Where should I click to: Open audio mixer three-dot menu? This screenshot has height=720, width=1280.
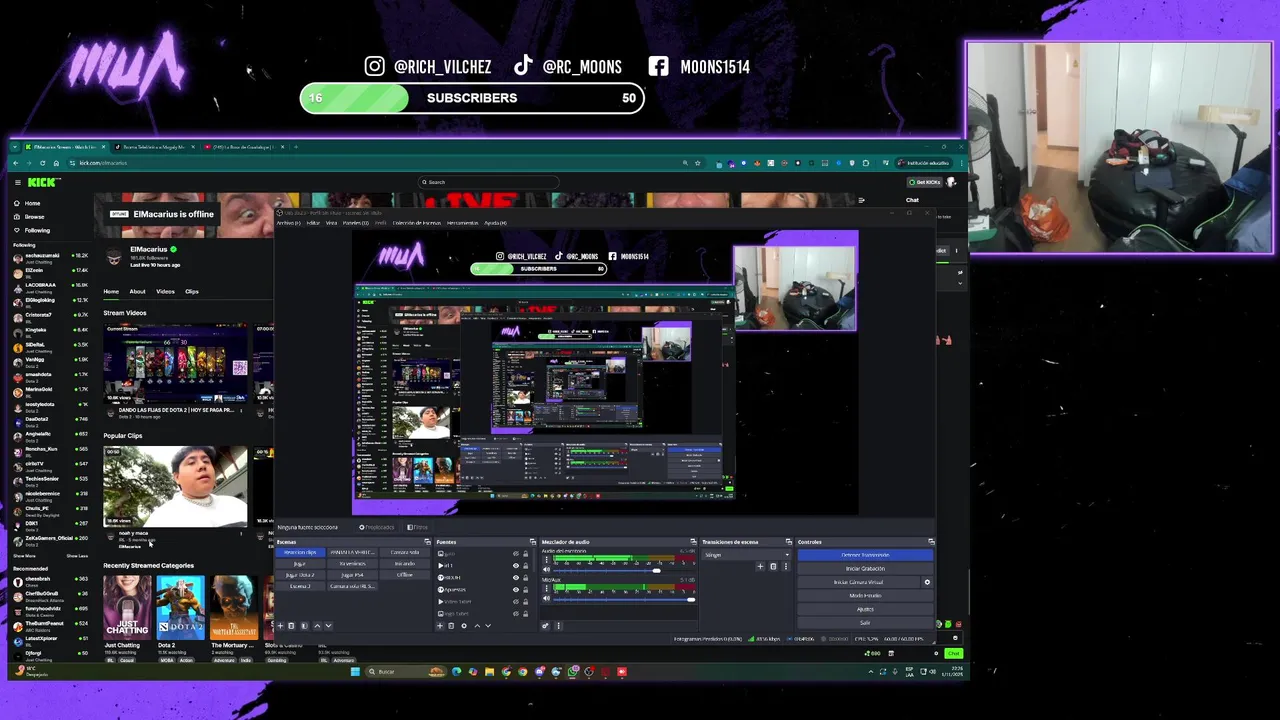tap(558, 626)
